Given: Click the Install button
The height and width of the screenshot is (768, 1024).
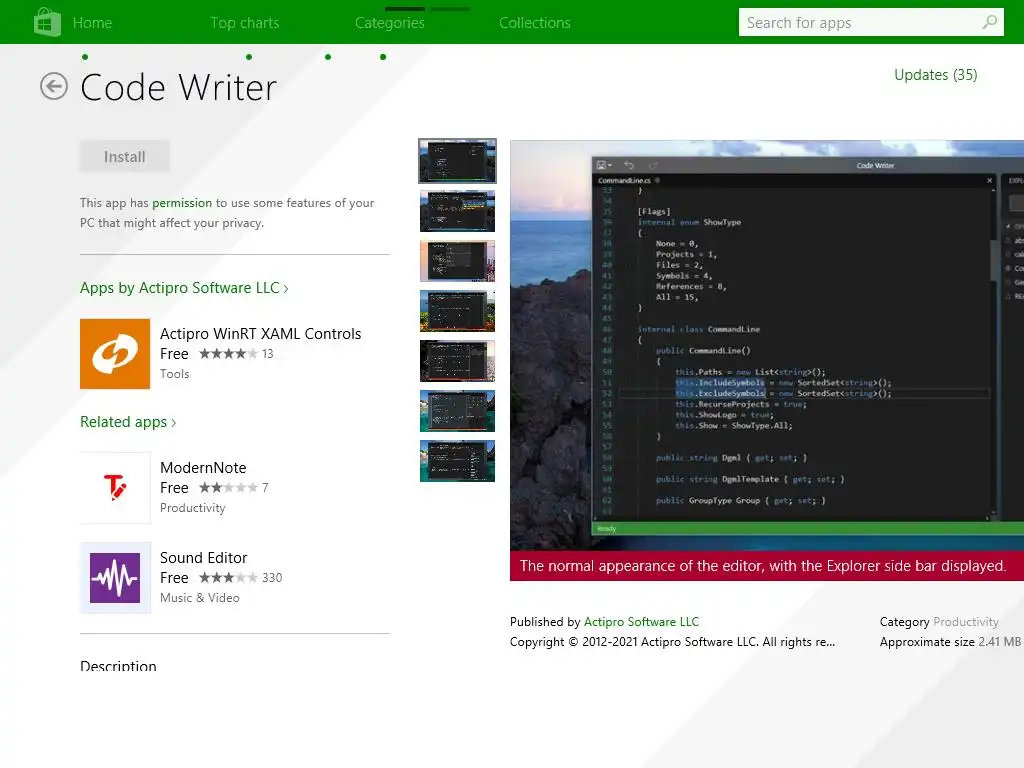Looking at the screenshot, I should (125, 157).
